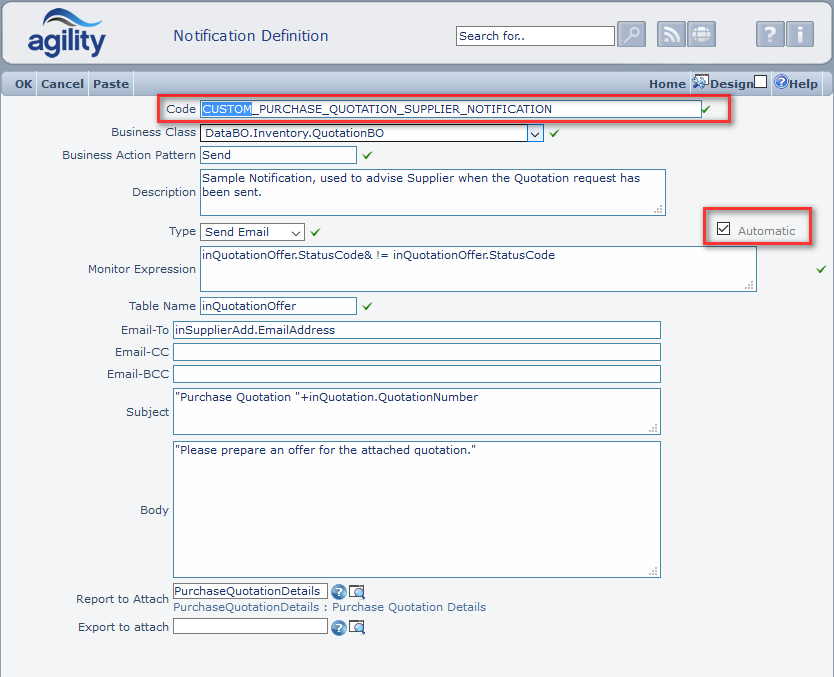Click OK in the toolbar
The width and height of the screenshot is (834, 677).
[x=23, y=84]
